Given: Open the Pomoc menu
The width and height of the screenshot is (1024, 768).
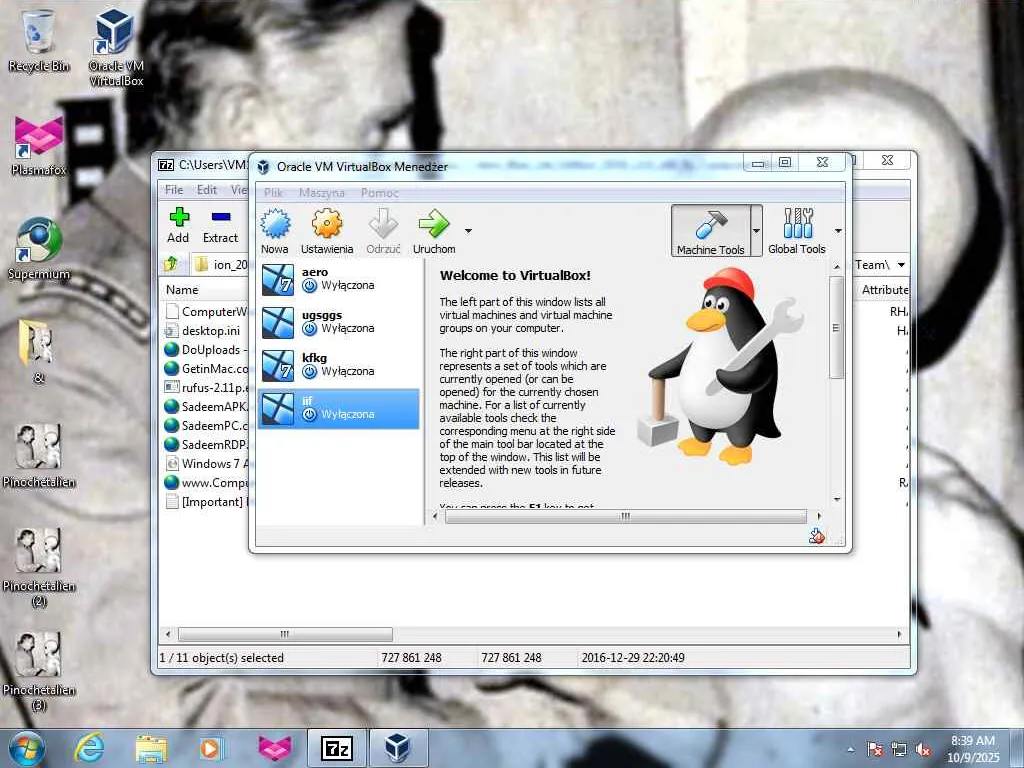Looking at the screenshot, I should click(379, 193).
